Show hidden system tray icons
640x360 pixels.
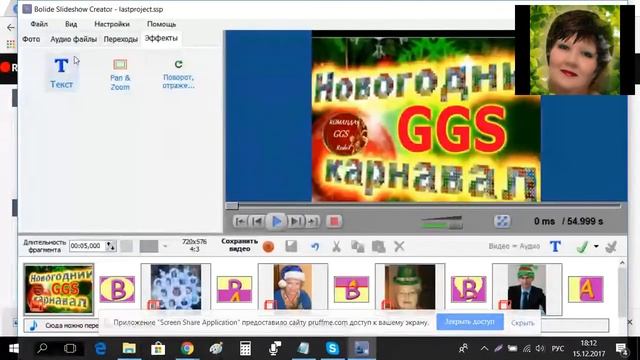[x=484, y=349]
